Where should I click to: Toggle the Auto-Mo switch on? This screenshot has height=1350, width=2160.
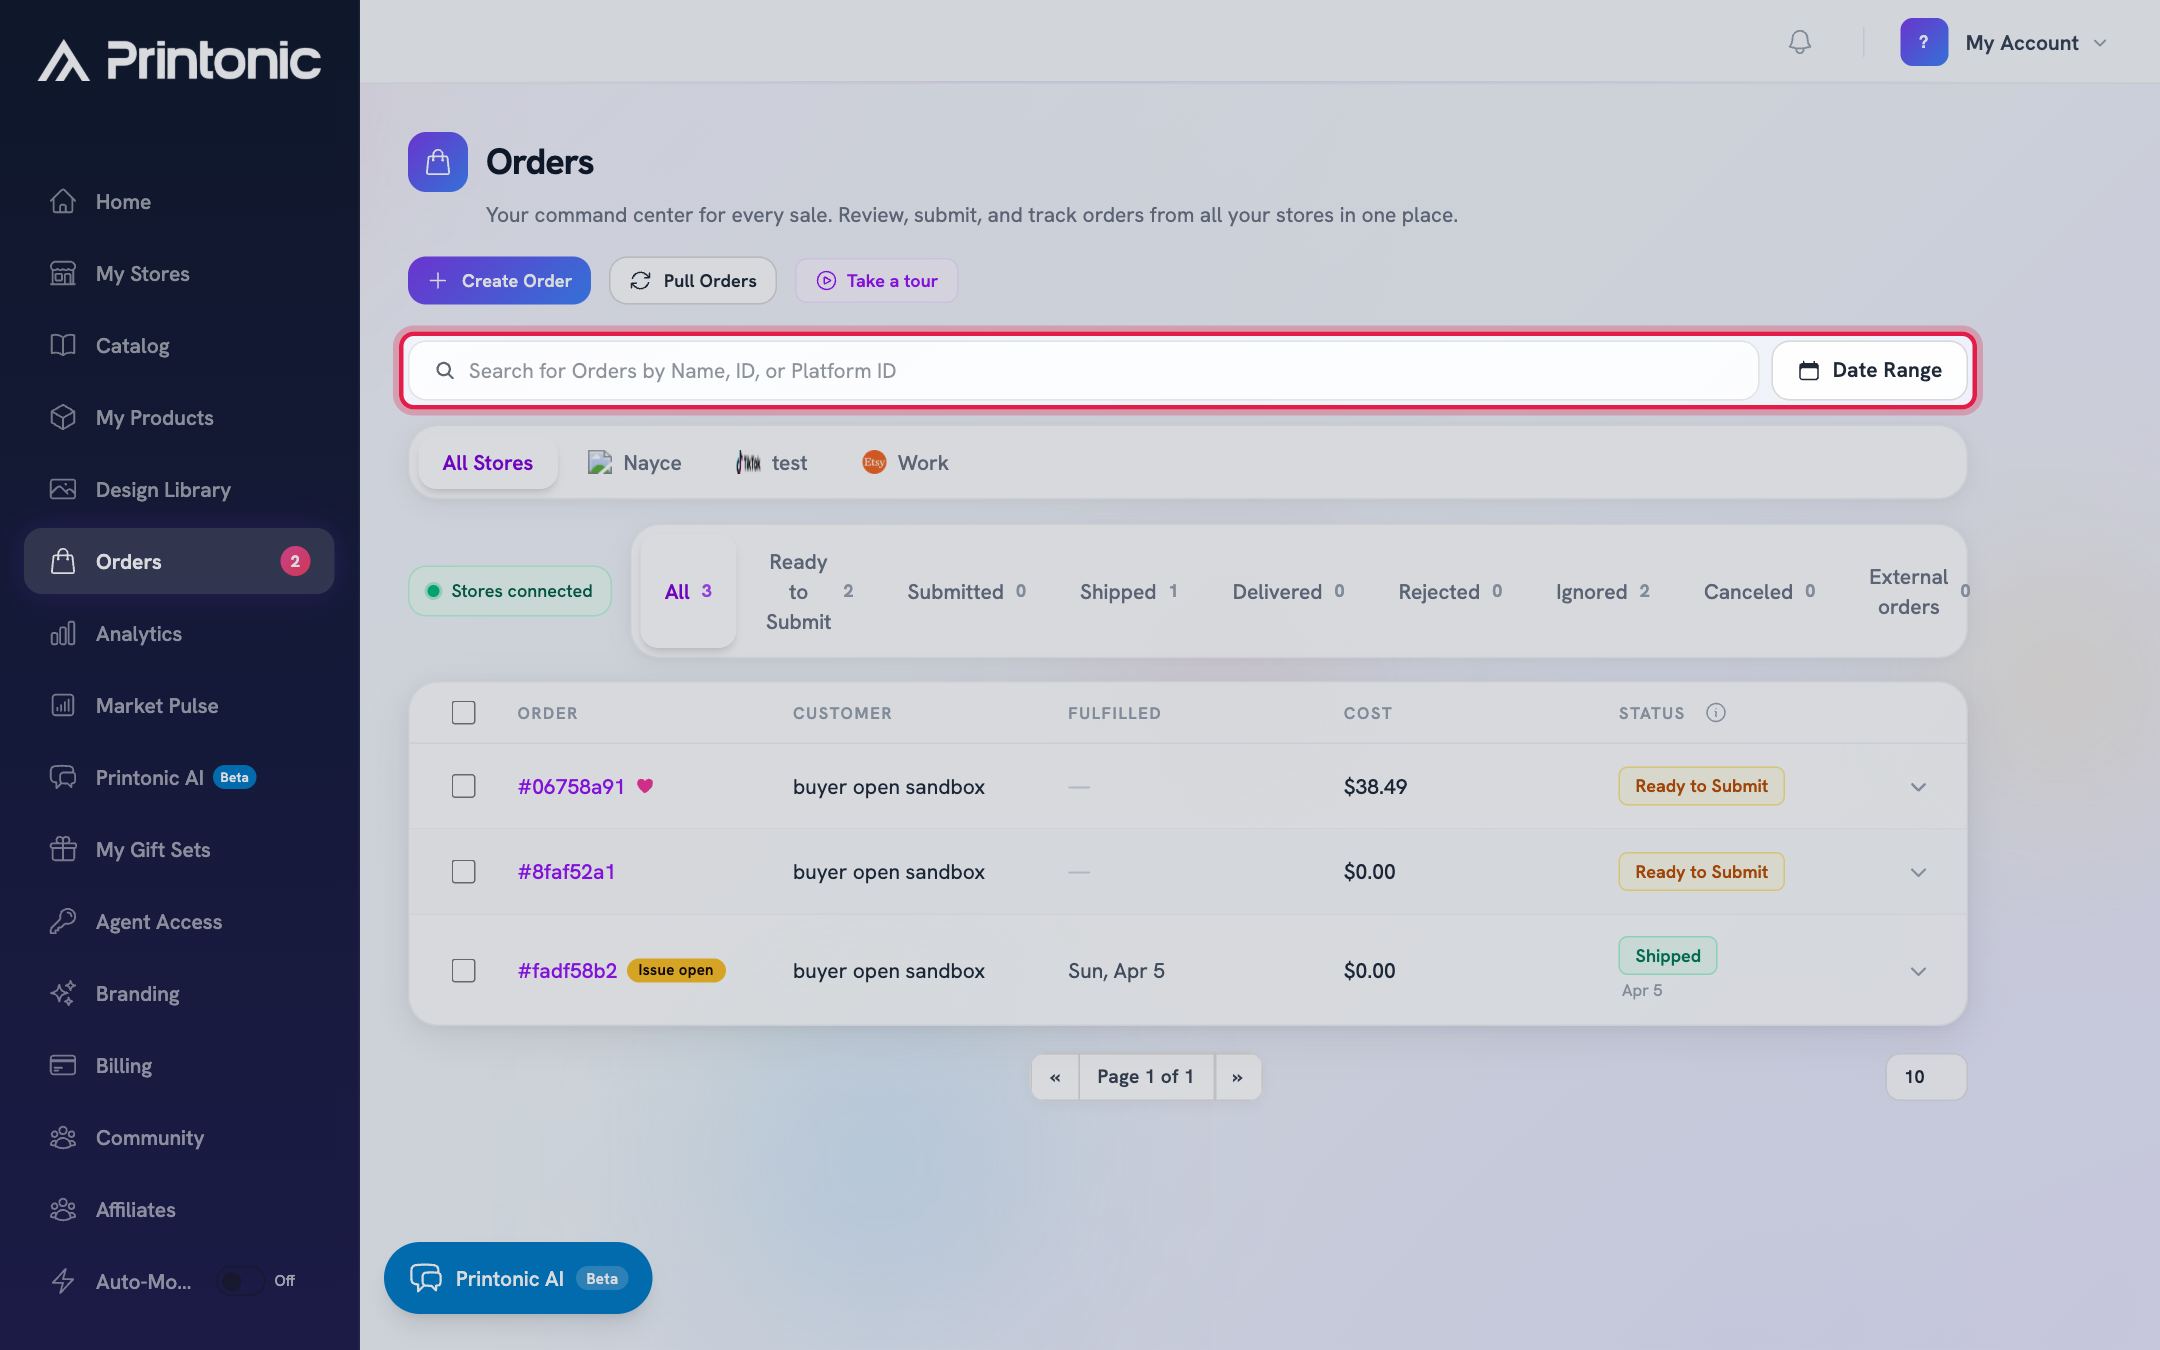point(240,1281)
